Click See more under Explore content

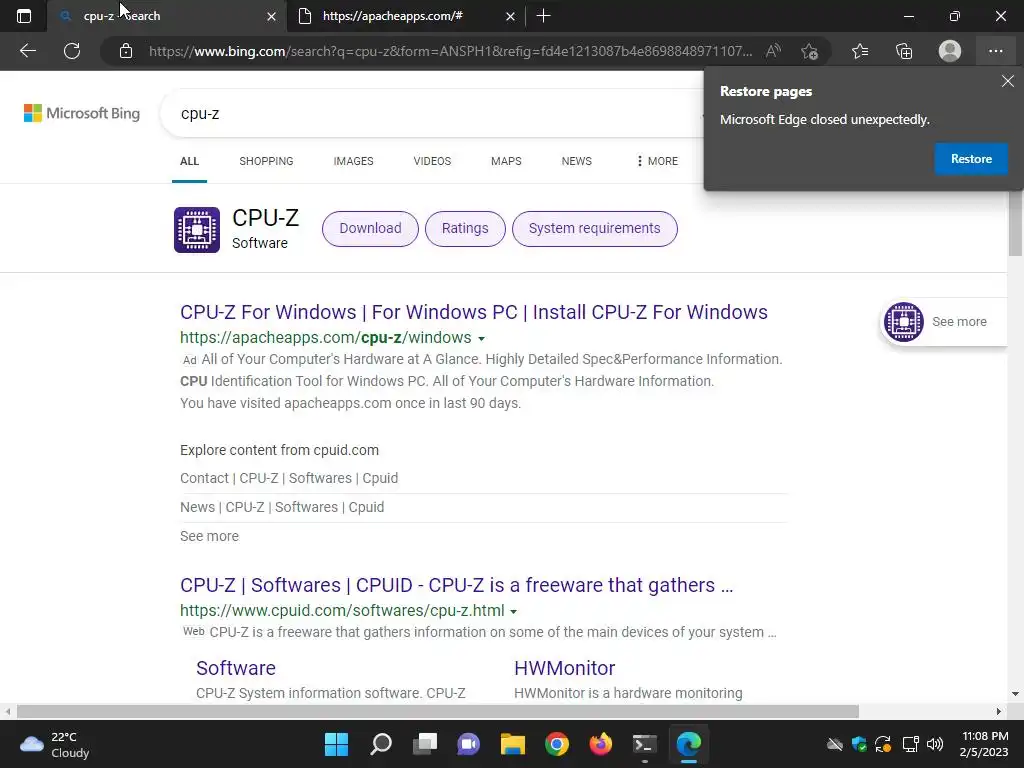[x=209, y=536]
